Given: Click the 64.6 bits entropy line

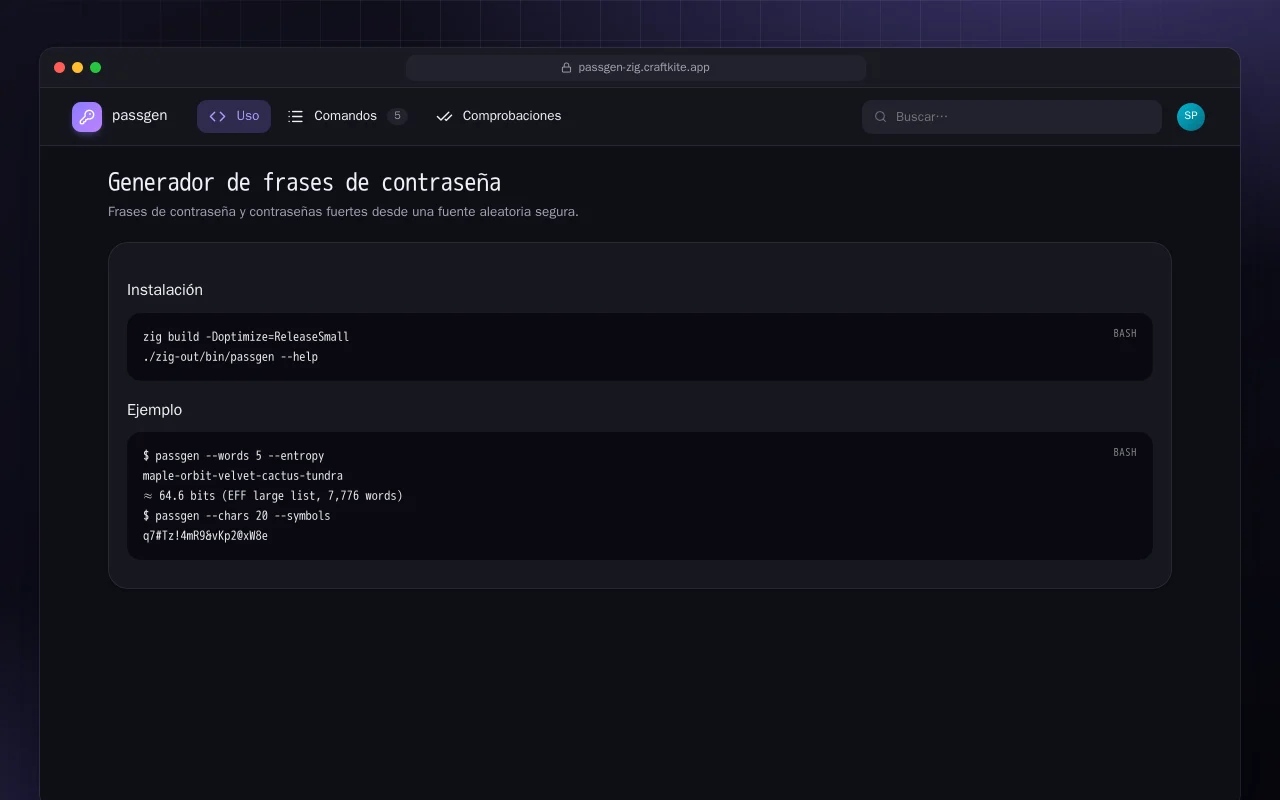Looking at the screenshot, I should (273, 496).
